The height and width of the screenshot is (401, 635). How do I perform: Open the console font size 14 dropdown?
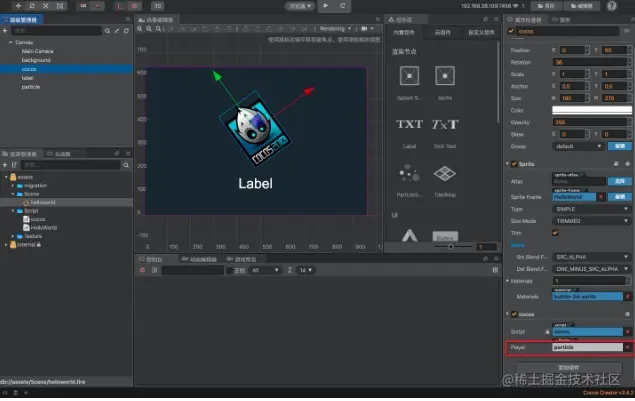[305, 270]
